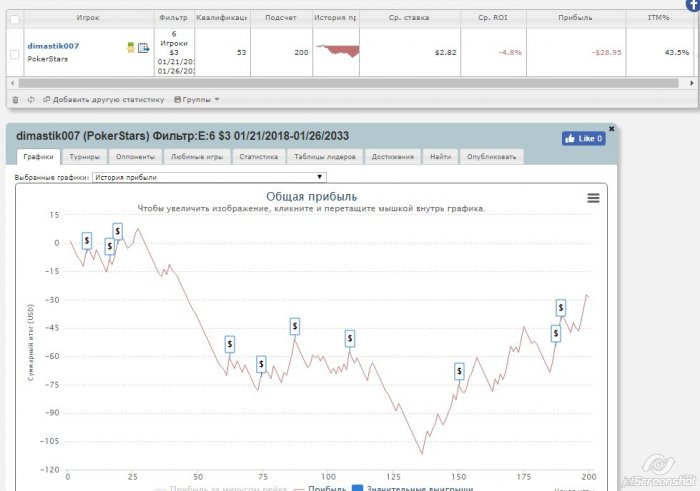This screenshot has height=491, width=700.
Task: Click the export table icon beside dimastik007
Action: point(143,47)
